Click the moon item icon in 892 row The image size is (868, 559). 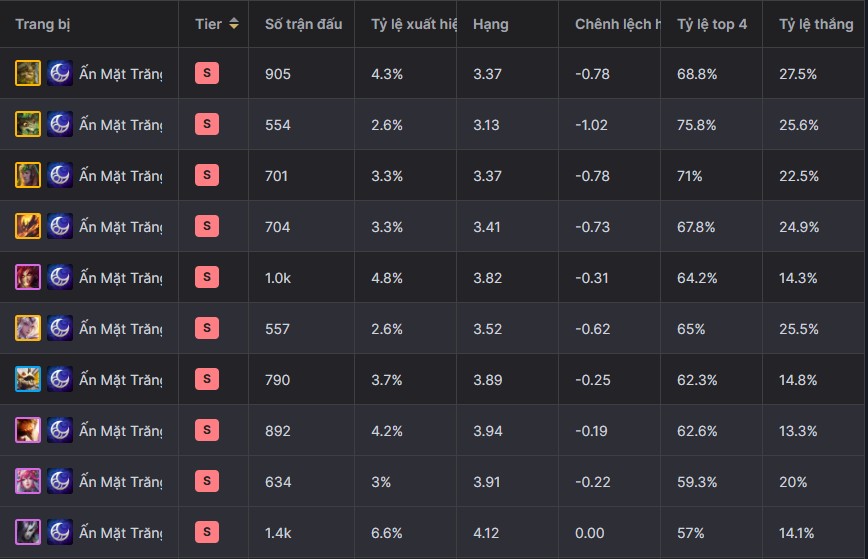click(60, 431)
